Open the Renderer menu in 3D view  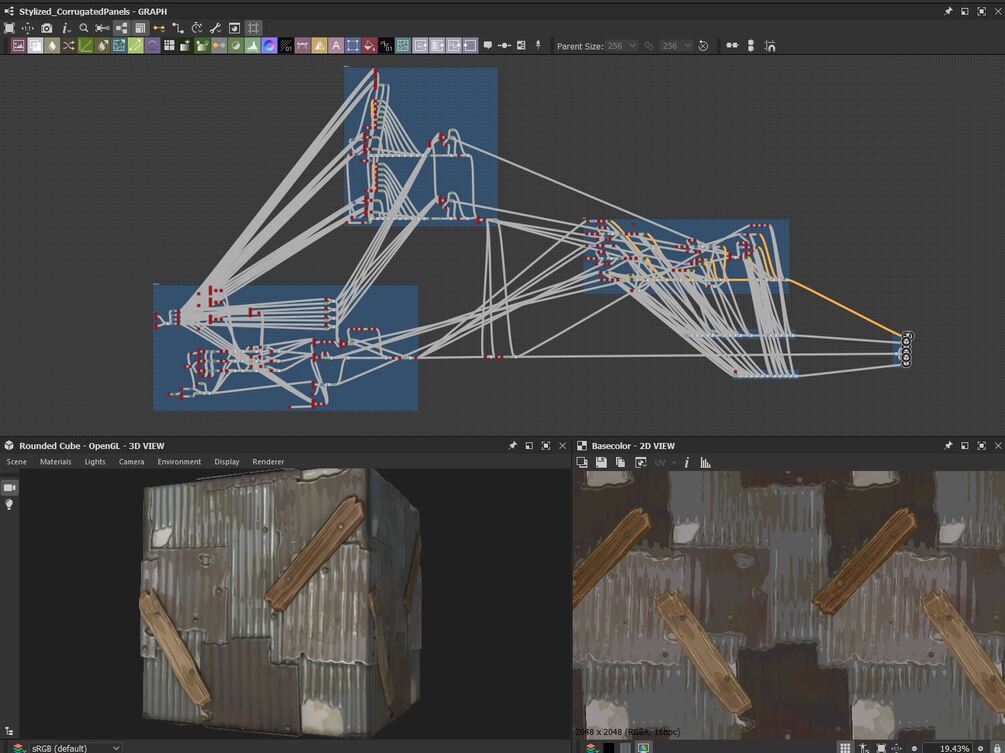[268, 462]
